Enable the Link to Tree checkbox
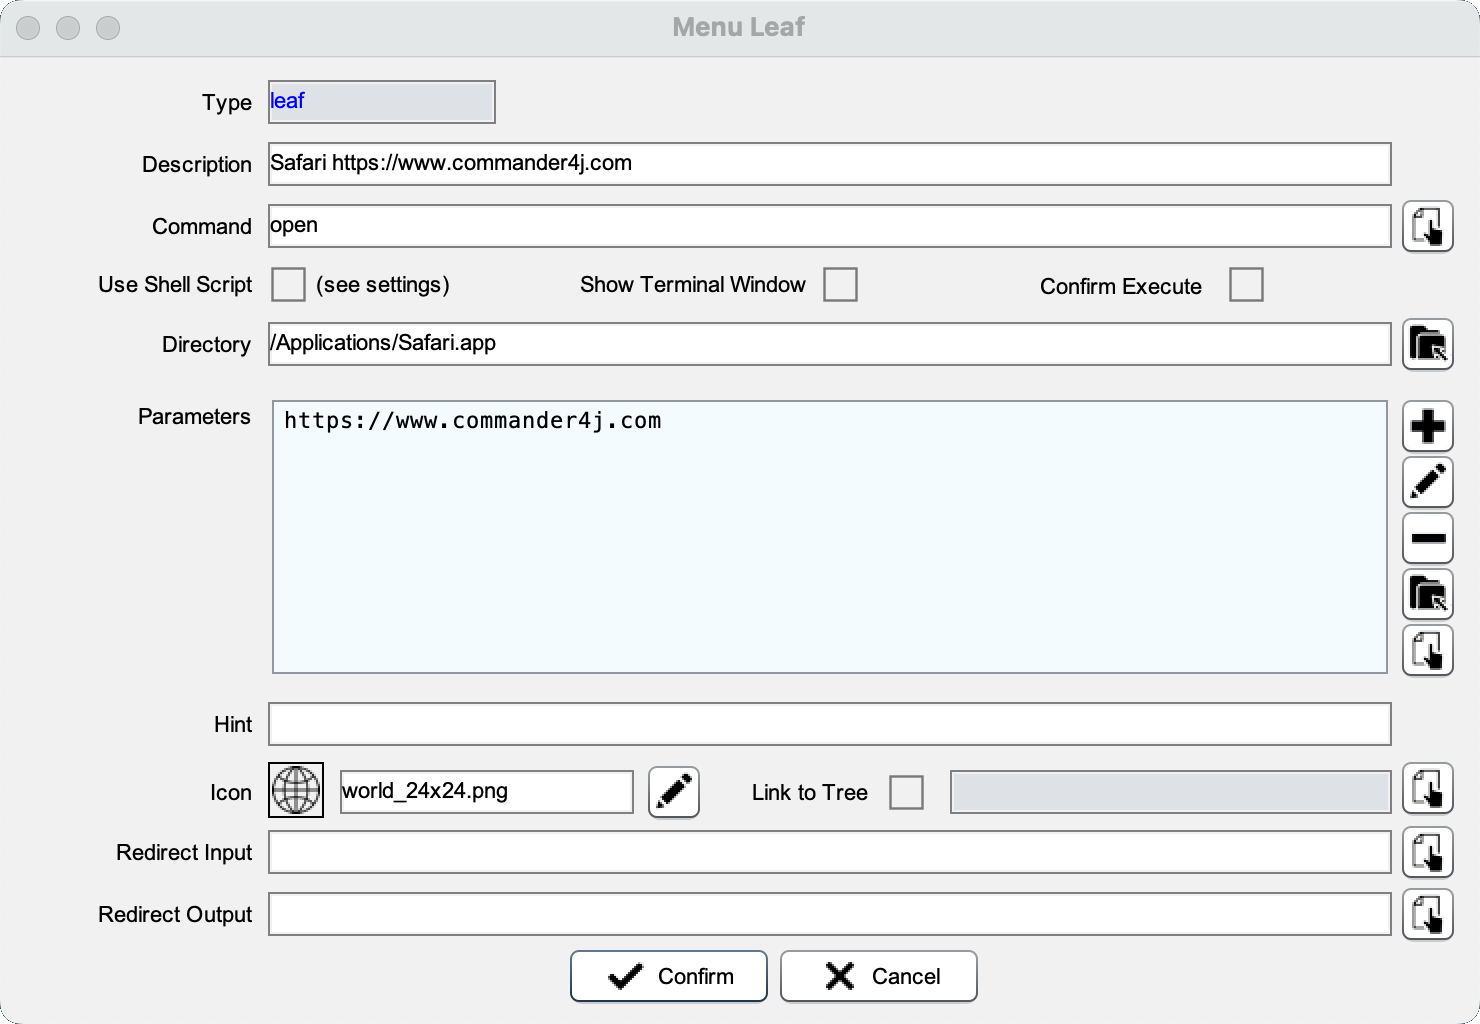The image size is (1480, 1024). coord(906,793)
